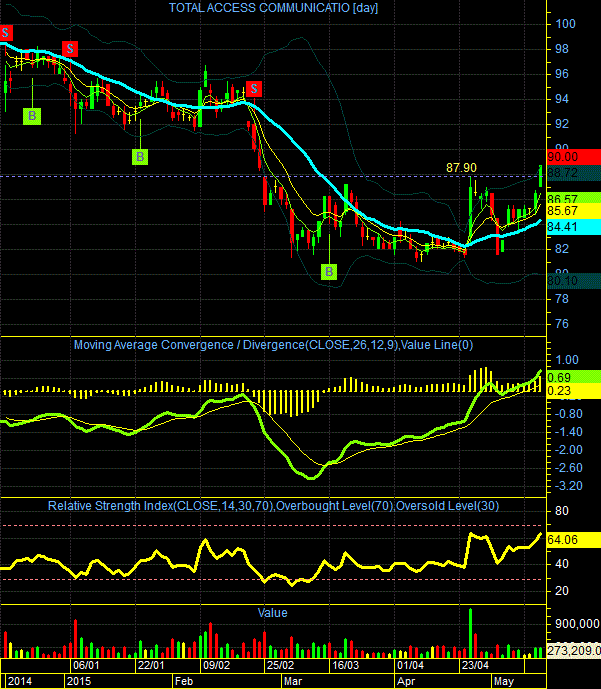Click the 76 price axis label

pyautogui.click(x=562, y=324)
